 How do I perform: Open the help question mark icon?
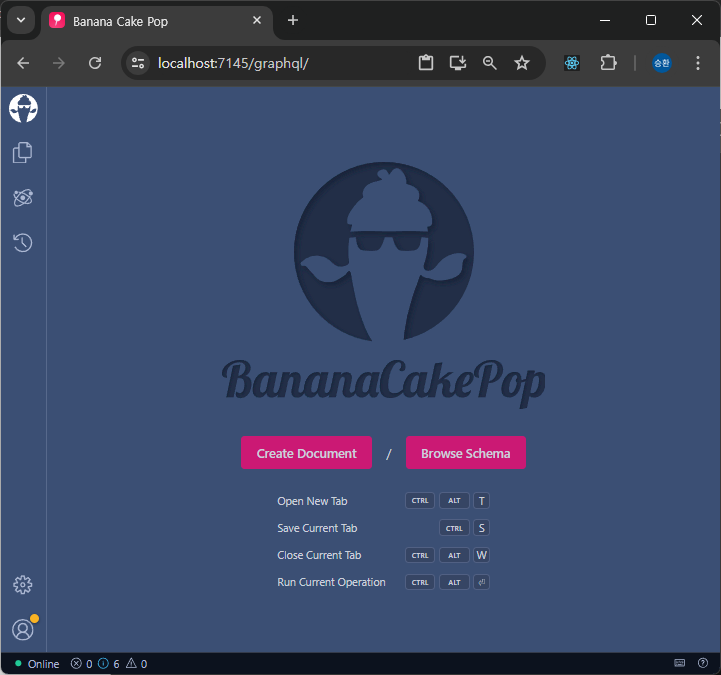pyautogui.click(x=703, y=663)
